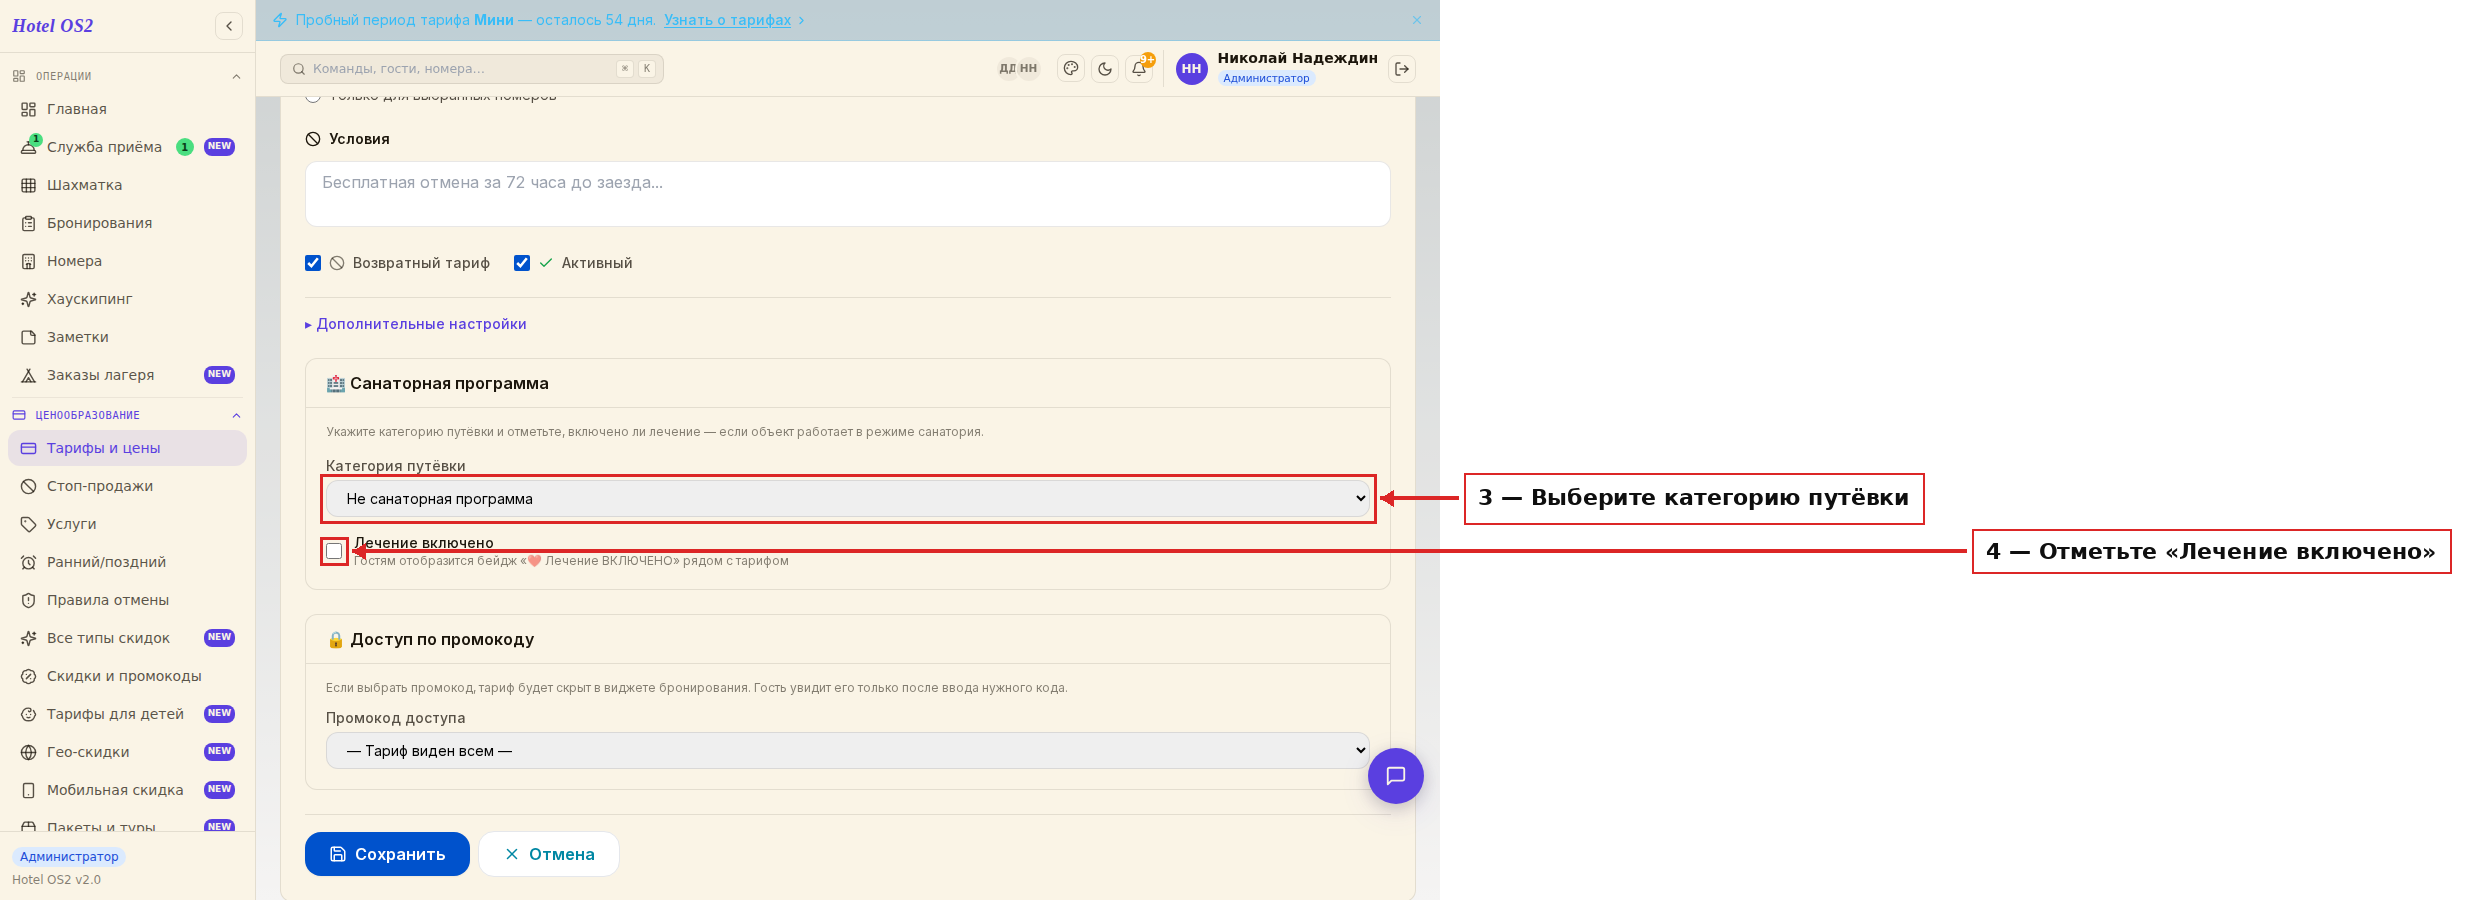Dismiss the trial period banner
The height and width of the screenshot is (900, 2475).
click(1417, 20)
